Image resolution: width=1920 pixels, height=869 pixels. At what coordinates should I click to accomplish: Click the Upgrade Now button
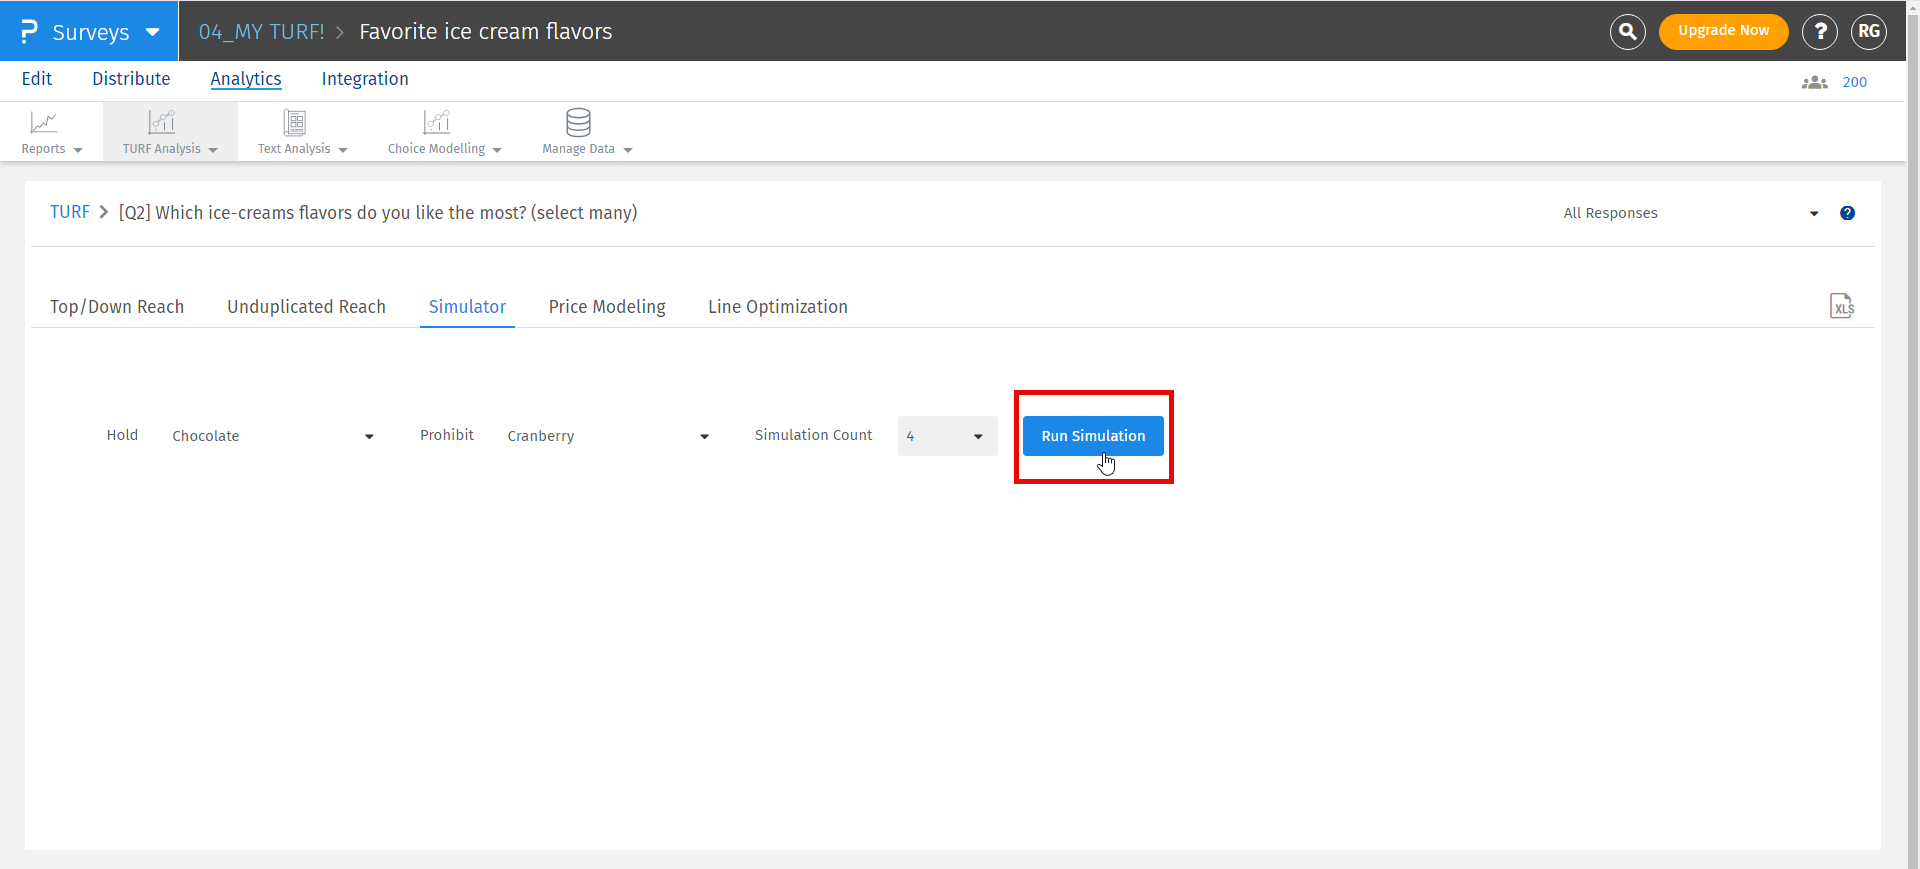tap(1723, 31)
